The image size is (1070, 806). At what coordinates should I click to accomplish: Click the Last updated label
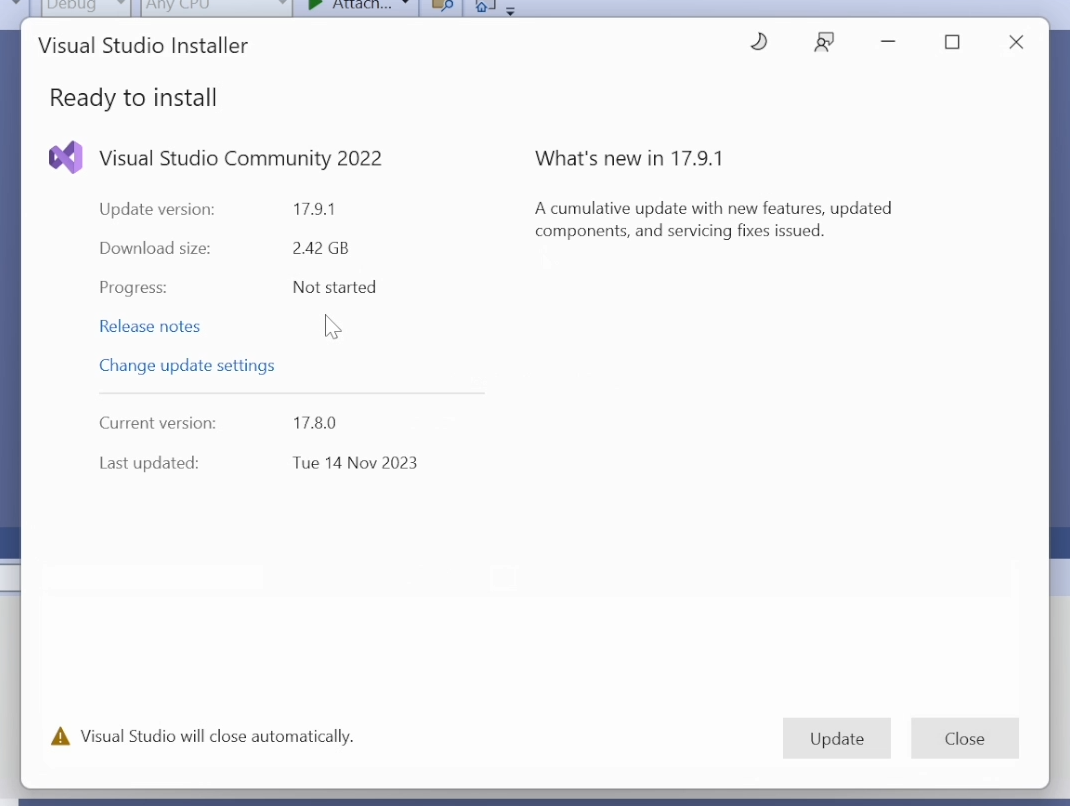click(149, 463)
